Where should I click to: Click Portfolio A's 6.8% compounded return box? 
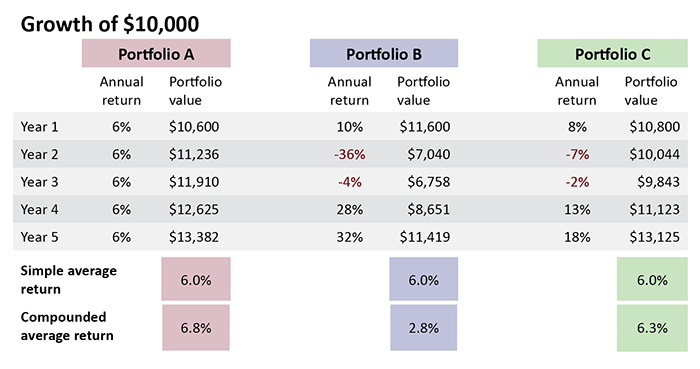coord(196,328)
